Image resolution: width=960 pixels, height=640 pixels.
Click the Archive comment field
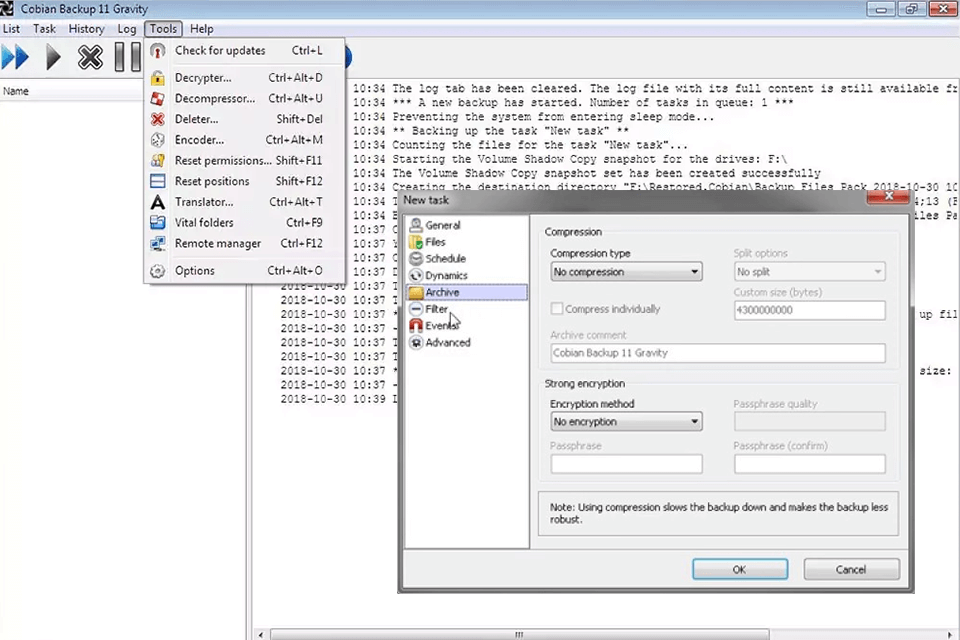point(718,353)
